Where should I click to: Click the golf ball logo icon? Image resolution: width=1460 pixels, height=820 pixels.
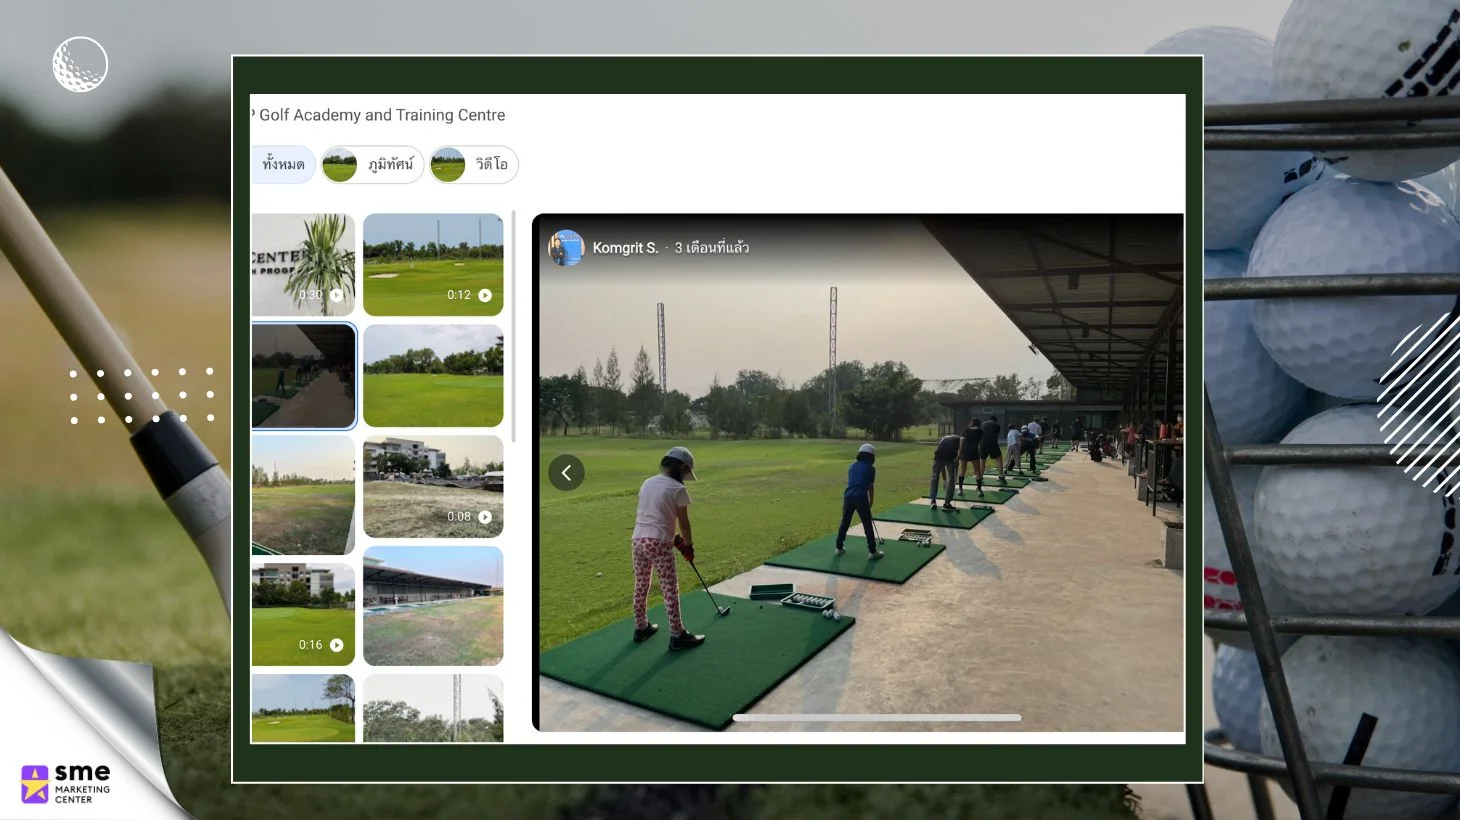tap(80, 65)
